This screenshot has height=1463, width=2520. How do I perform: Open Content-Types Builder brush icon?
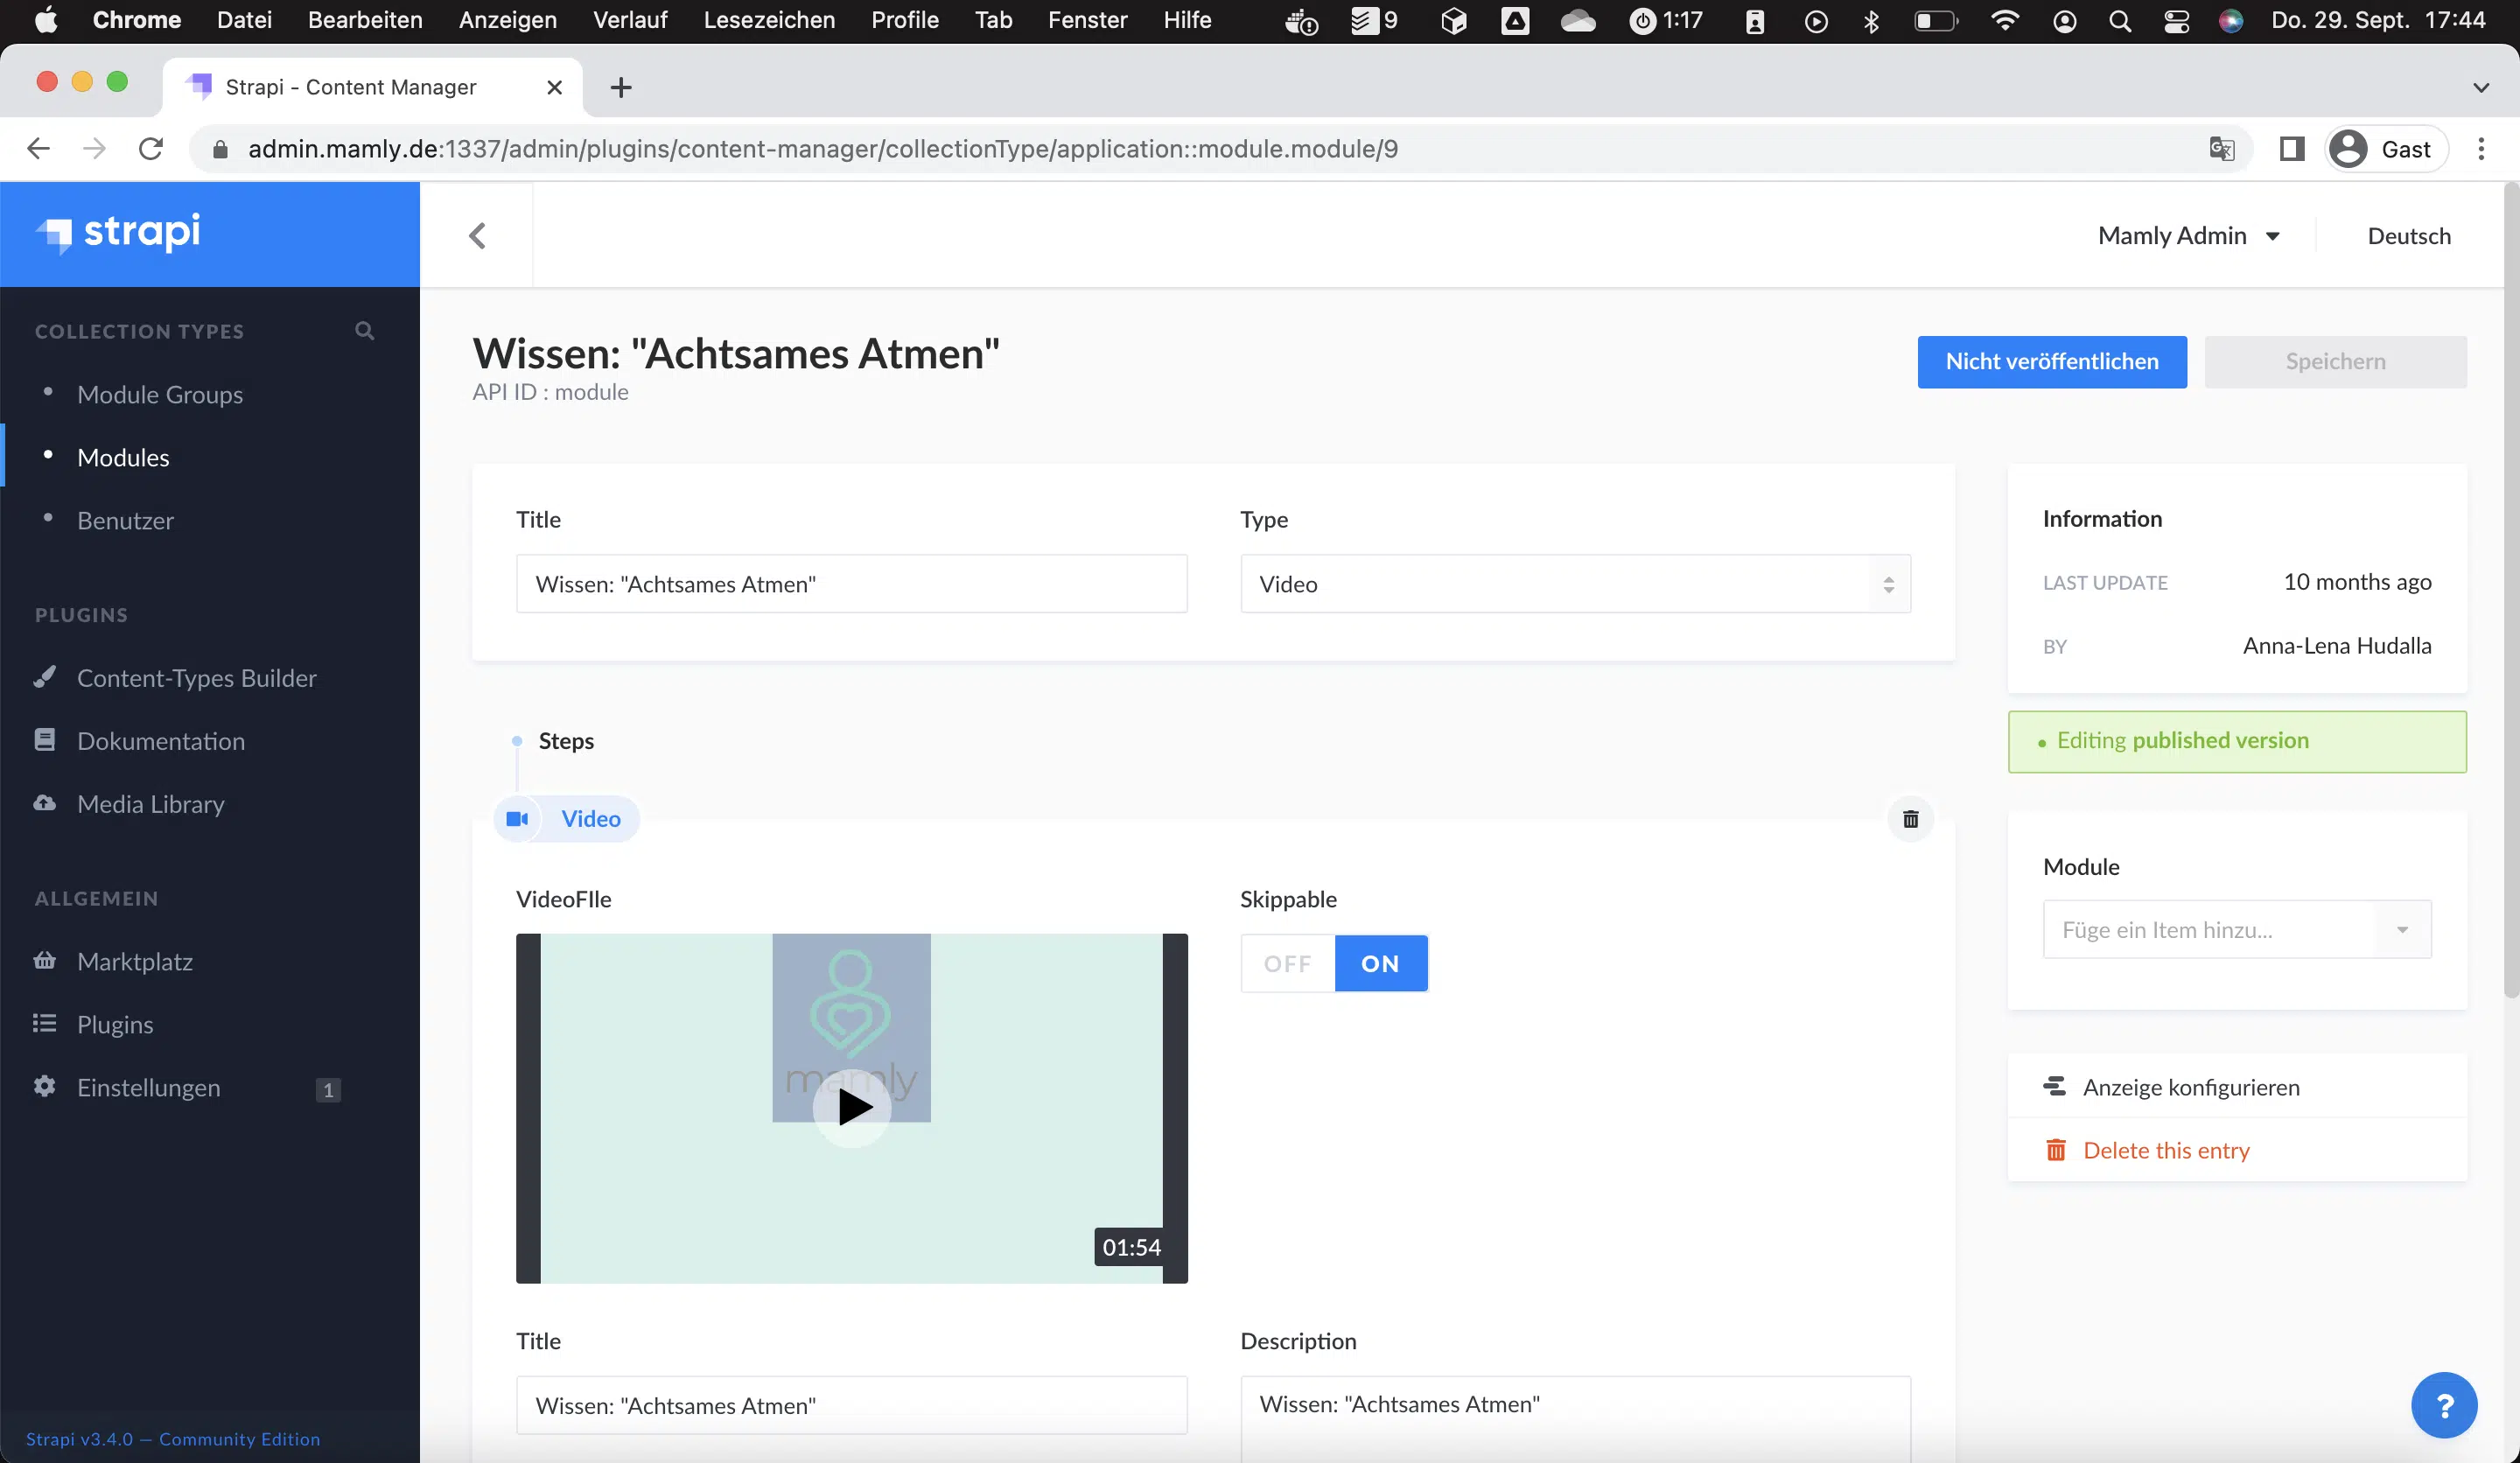point(44,677)
